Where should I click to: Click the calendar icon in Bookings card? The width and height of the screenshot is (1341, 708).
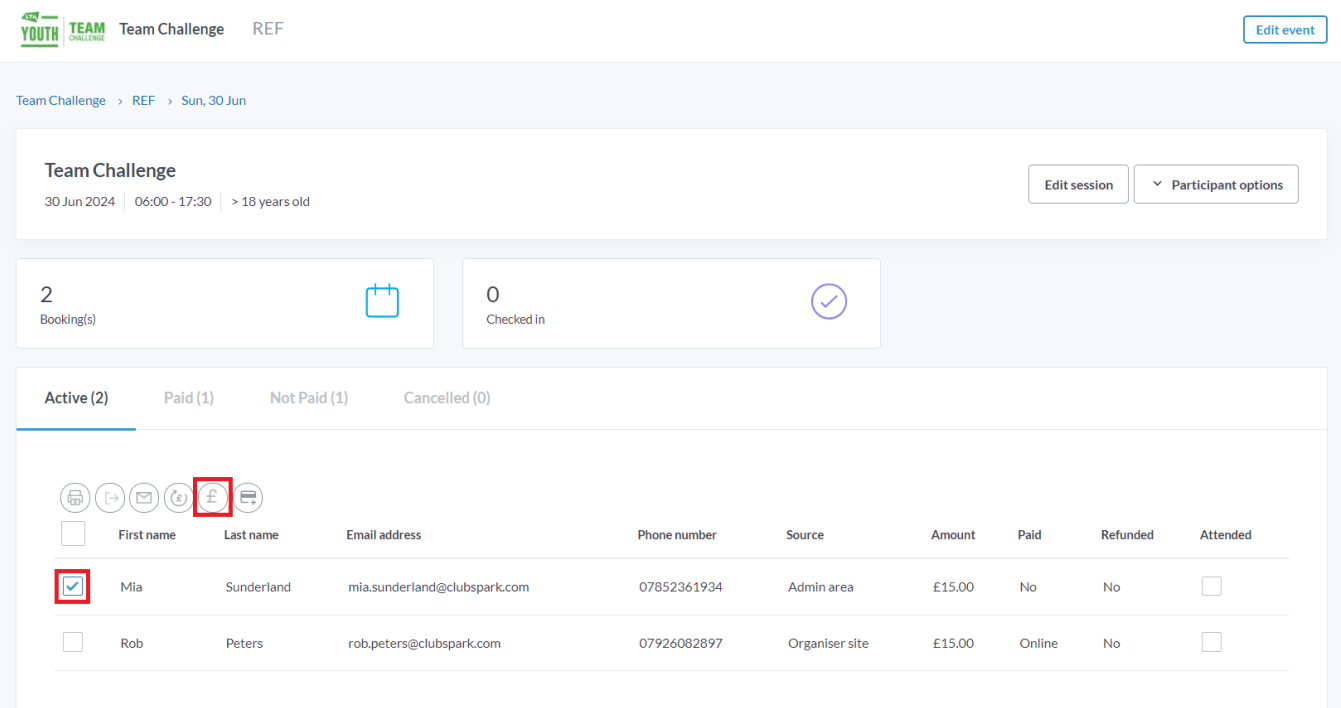coord(382,302)
